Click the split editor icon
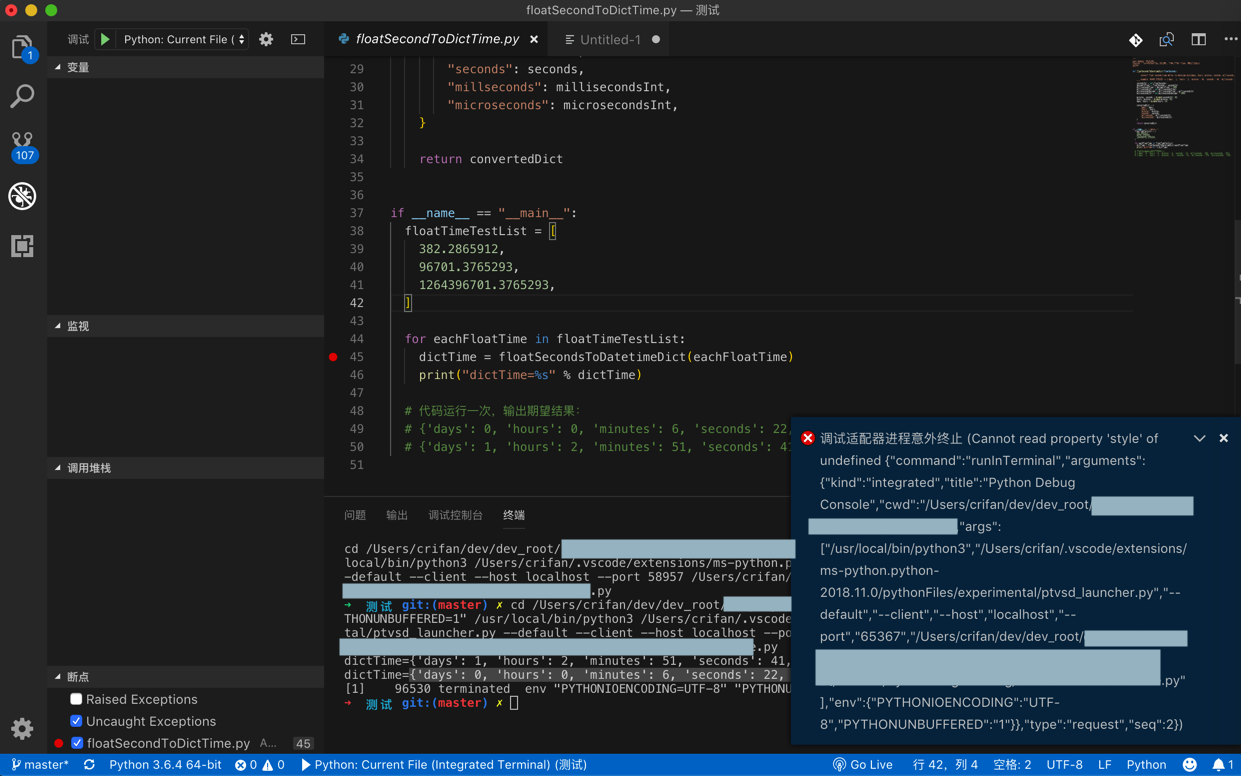Image resolution: width=1241 pixels, height=776 pixels. click(x=1198, y=40)
